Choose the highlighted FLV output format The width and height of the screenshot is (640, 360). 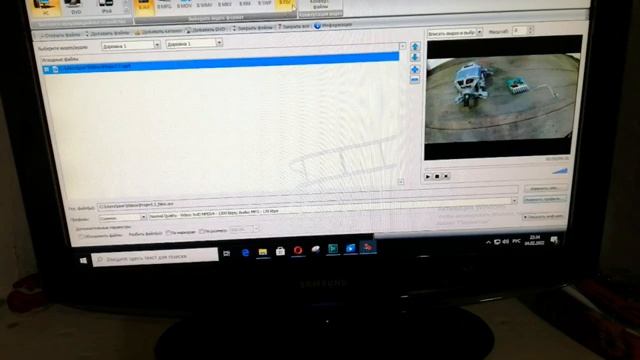pos(285,4)
